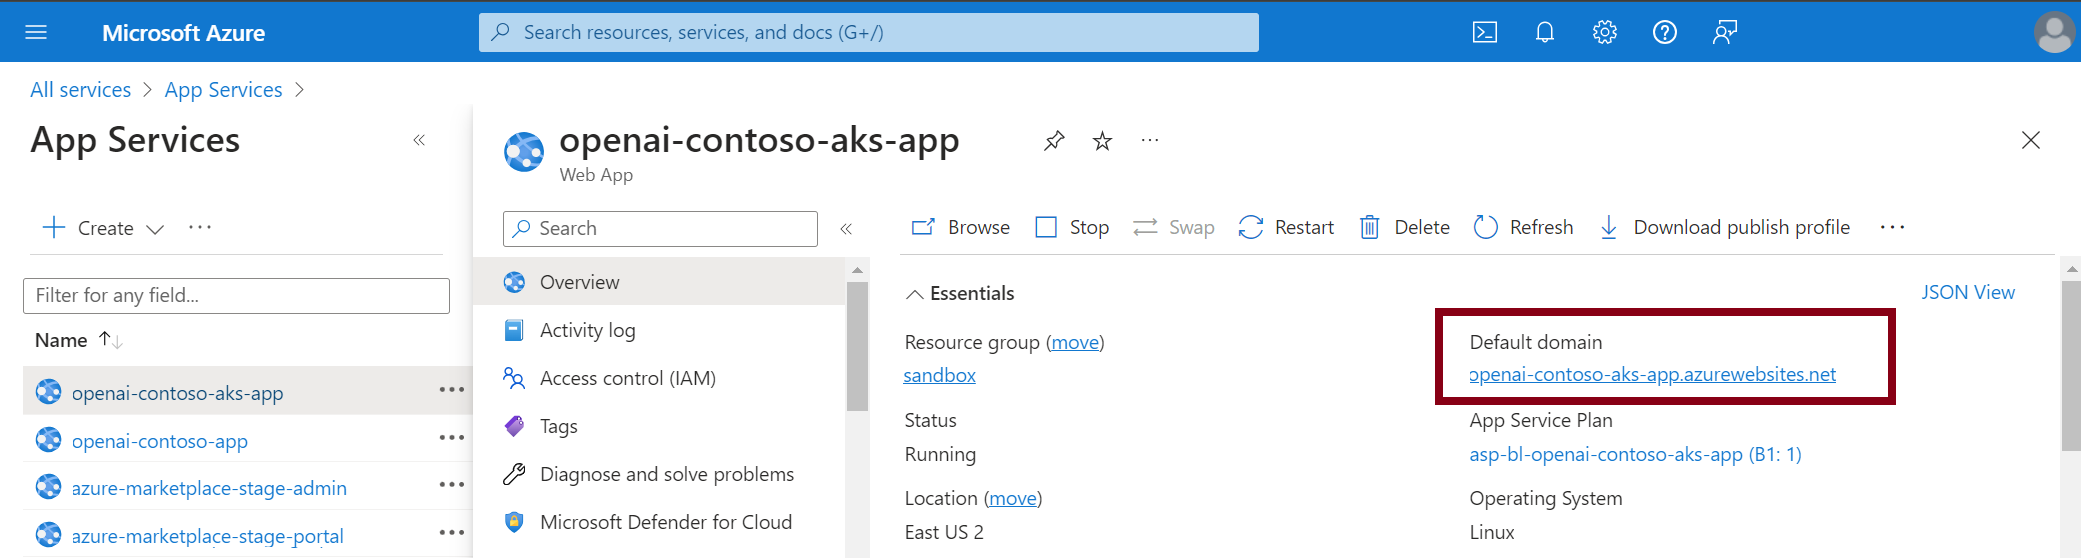The width and height of the screenshot is (2081, 558).
Task: Stop the web app
Action: (1072, 228)
